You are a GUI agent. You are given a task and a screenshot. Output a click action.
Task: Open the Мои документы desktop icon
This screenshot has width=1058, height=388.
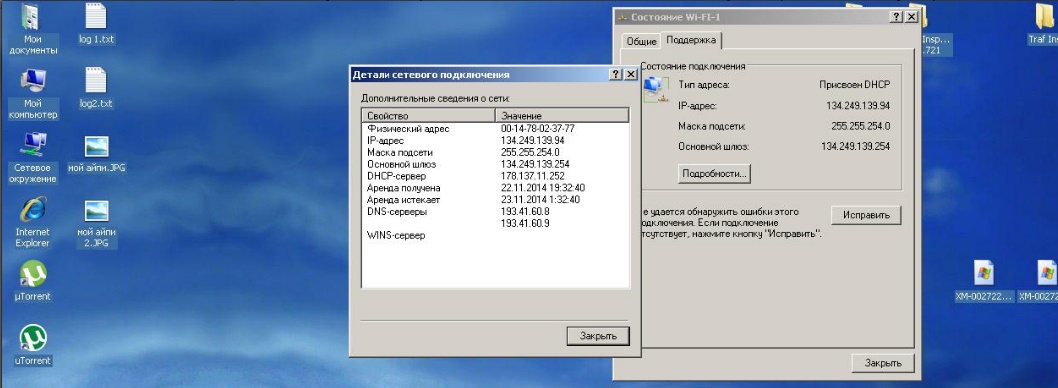[x=32, y=29]
